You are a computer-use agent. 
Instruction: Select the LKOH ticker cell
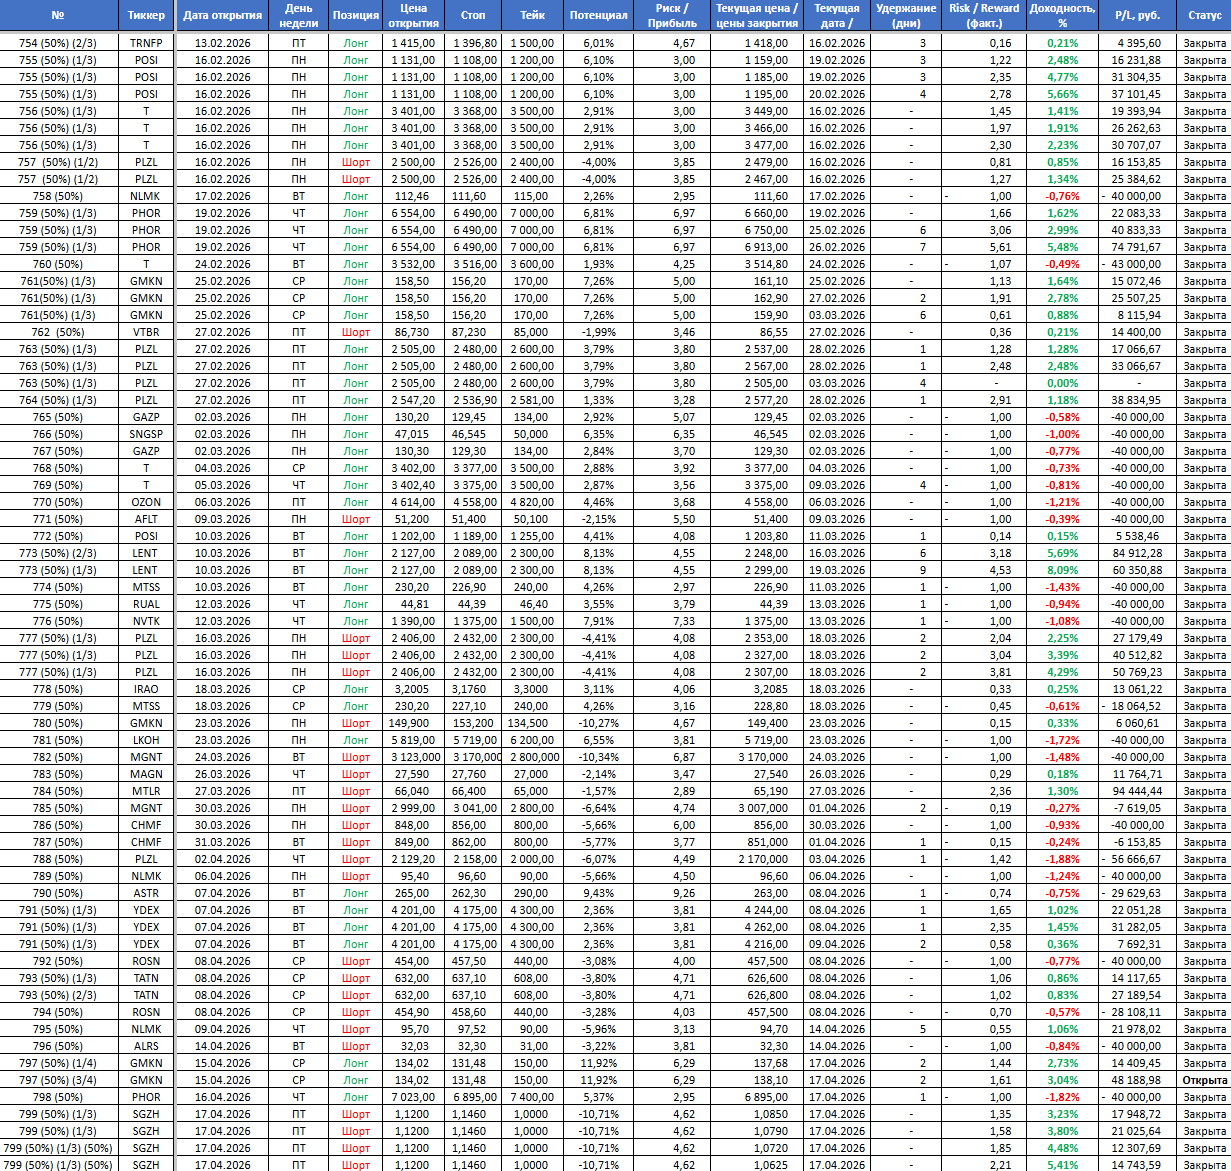(146, 740)
